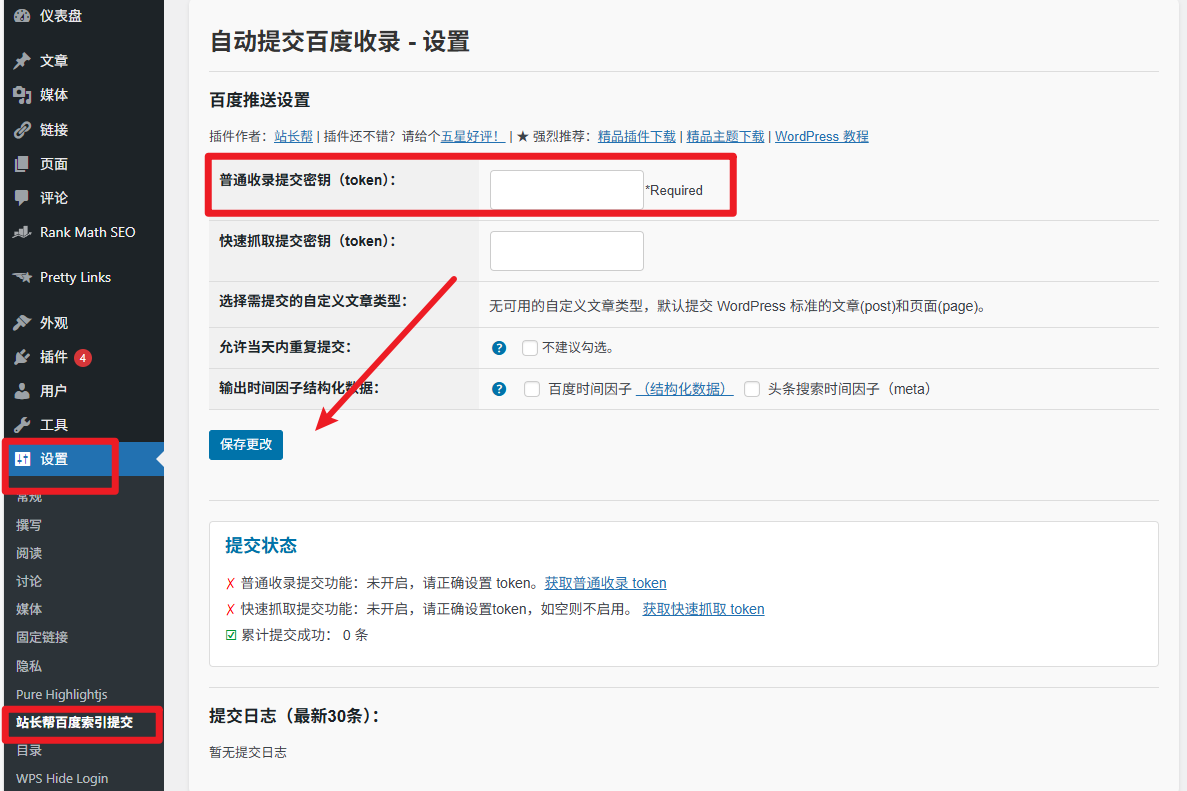
Task: Open the (结构化数据) link
Action: click(684, 389)
